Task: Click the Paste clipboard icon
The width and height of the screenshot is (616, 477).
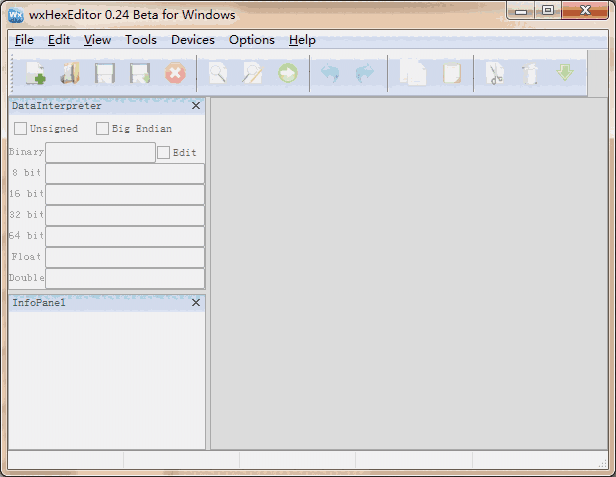Action: pos(452,73)
